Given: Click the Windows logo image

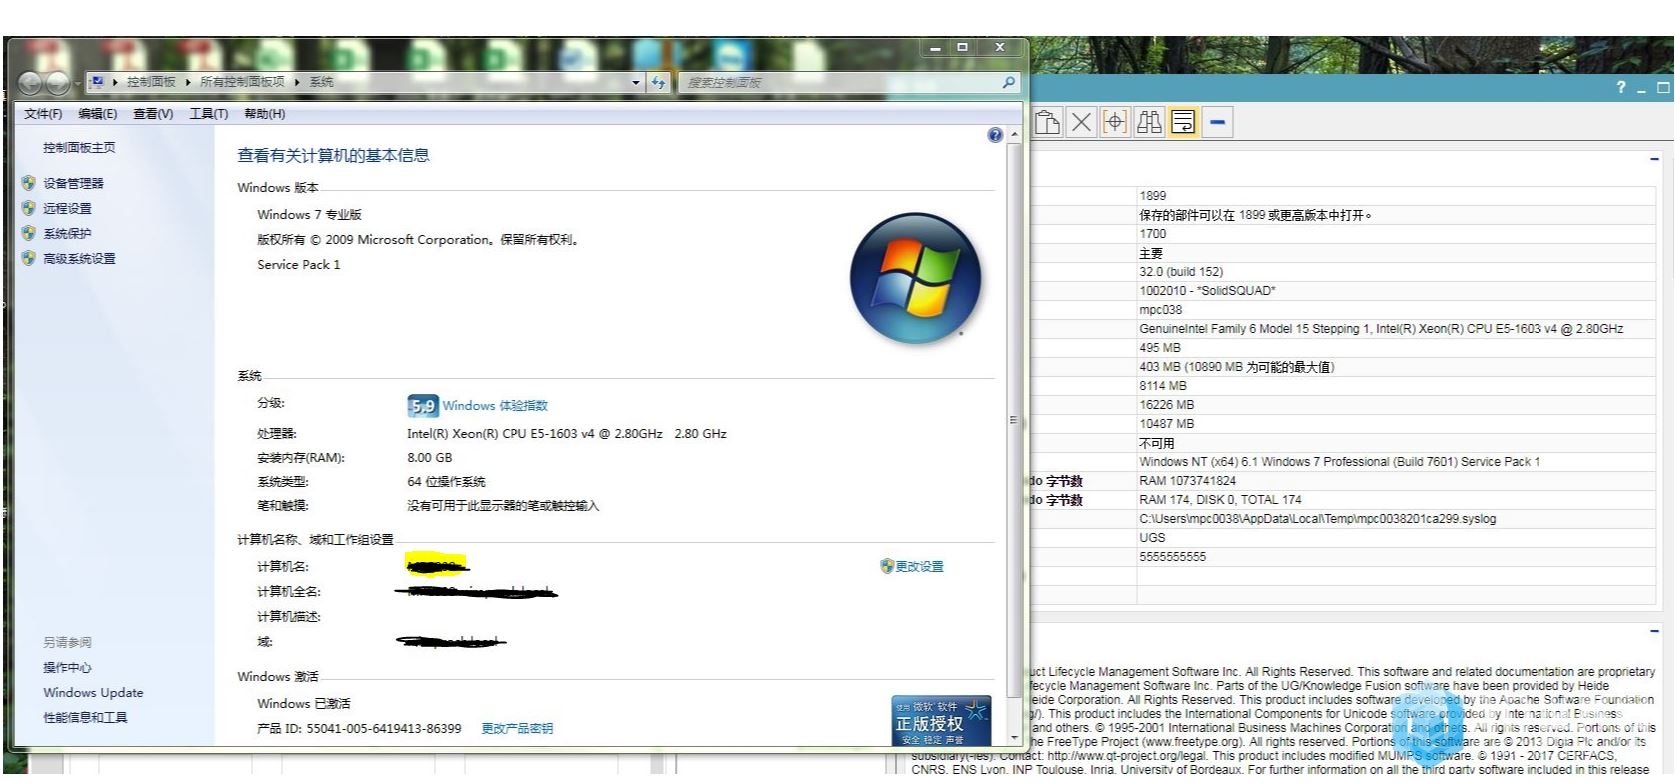Looking at the screenshot, I should click(x=915, y=278).
